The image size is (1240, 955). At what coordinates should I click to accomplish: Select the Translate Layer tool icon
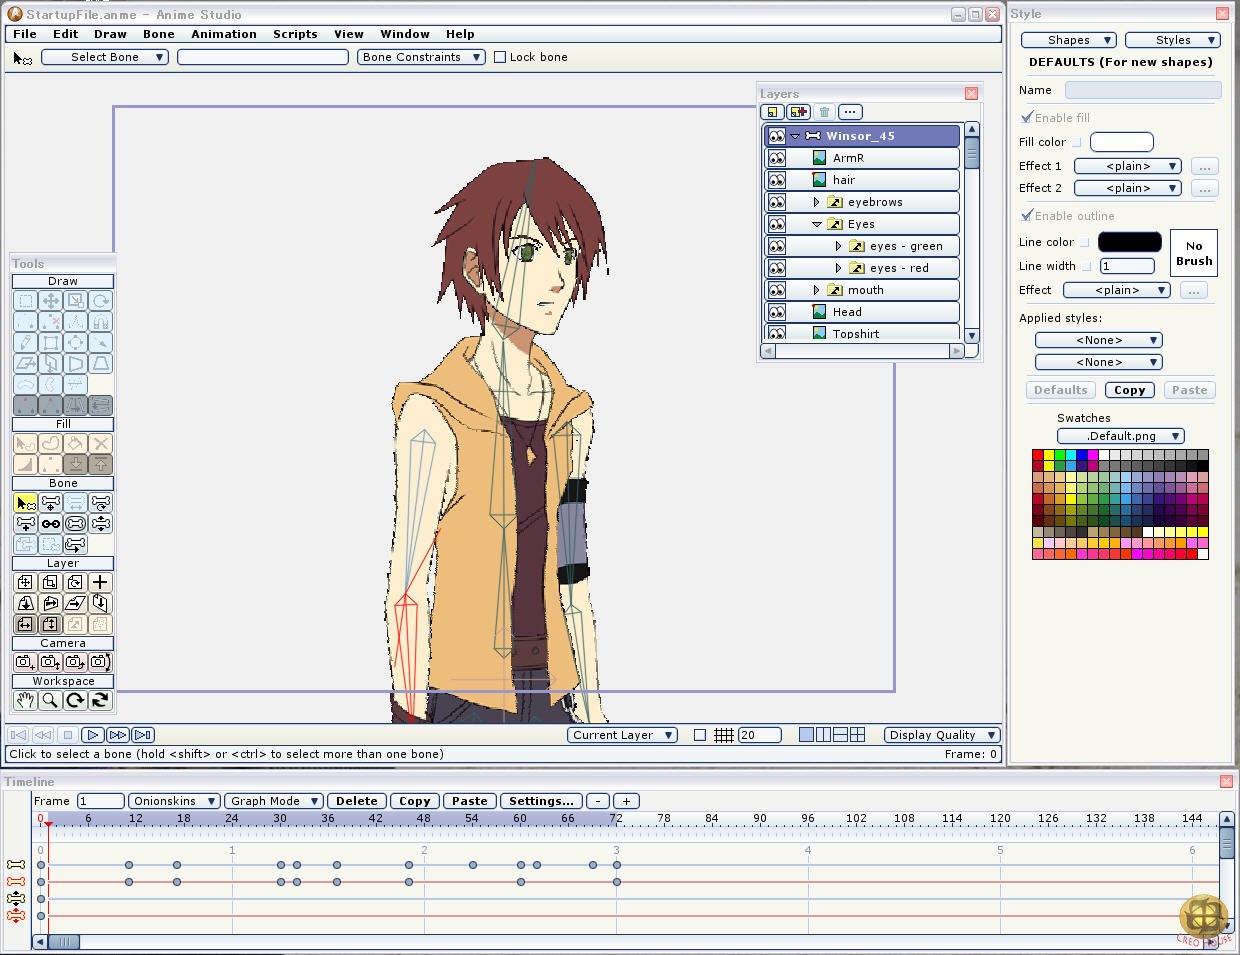coord(25,582)
